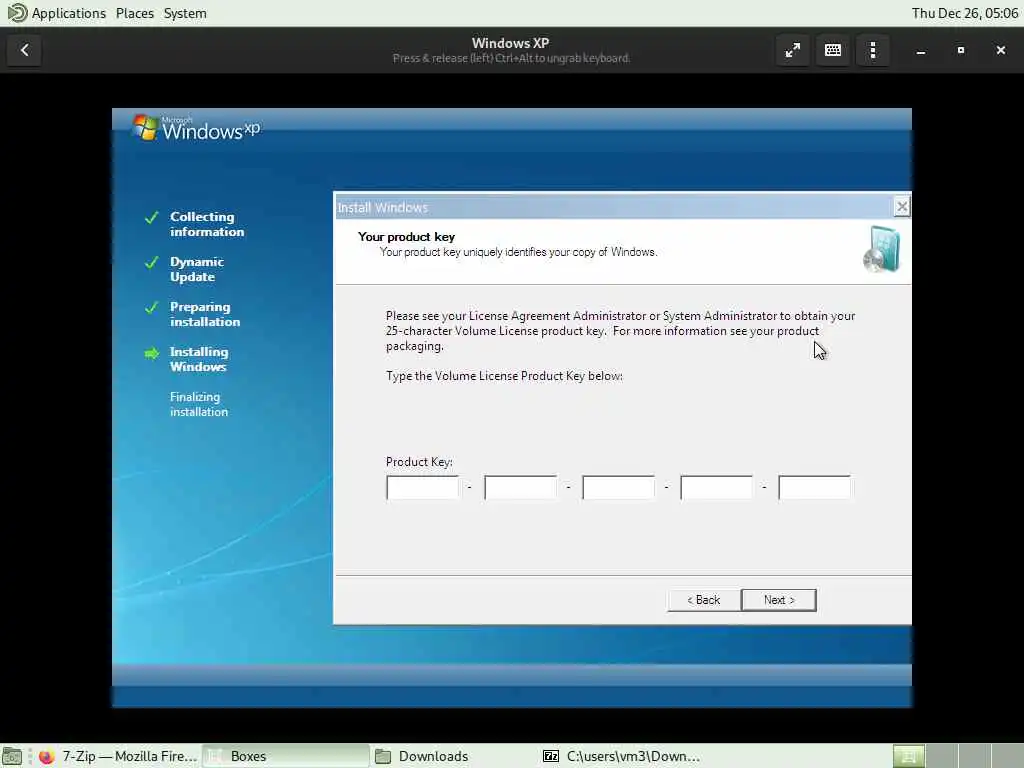Click the setup CD box icon

882,249
